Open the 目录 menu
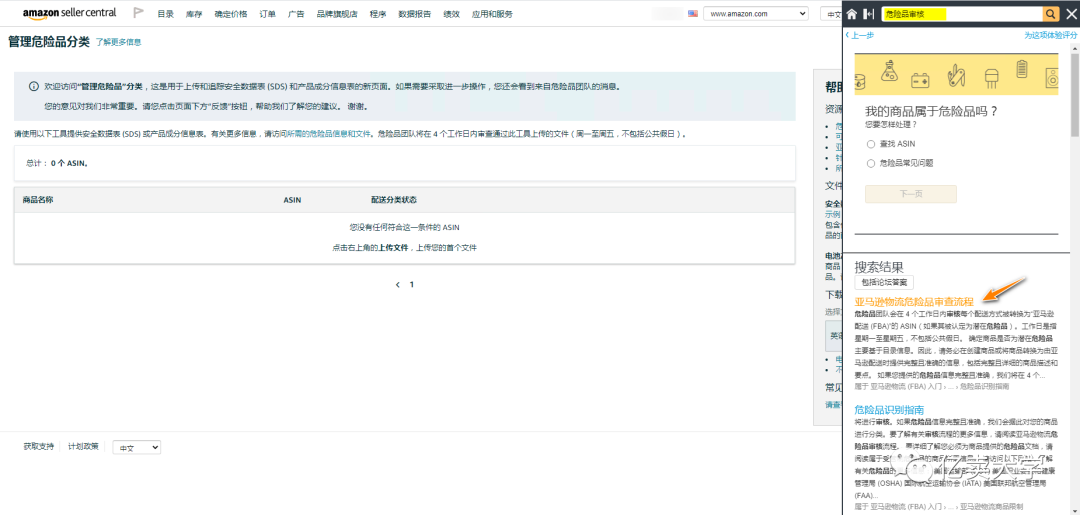This screenshot has width=1080, height=515. (x=165, y=14)
